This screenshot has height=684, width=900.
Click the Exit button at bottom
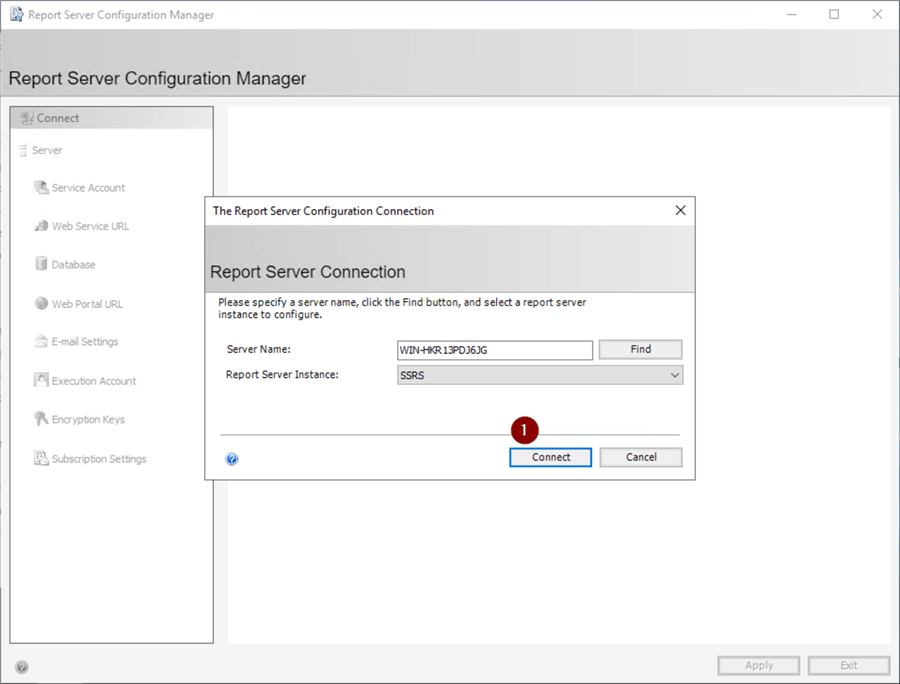[848, 666]
